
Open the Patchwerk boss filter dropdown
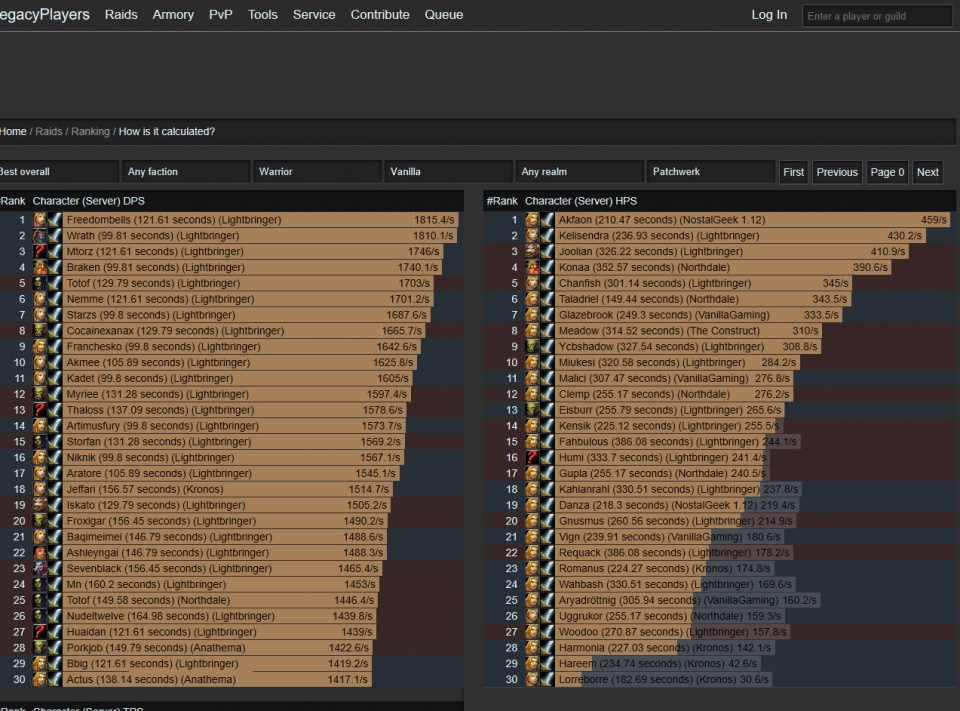pyautogui.click(x=711, y=172)
